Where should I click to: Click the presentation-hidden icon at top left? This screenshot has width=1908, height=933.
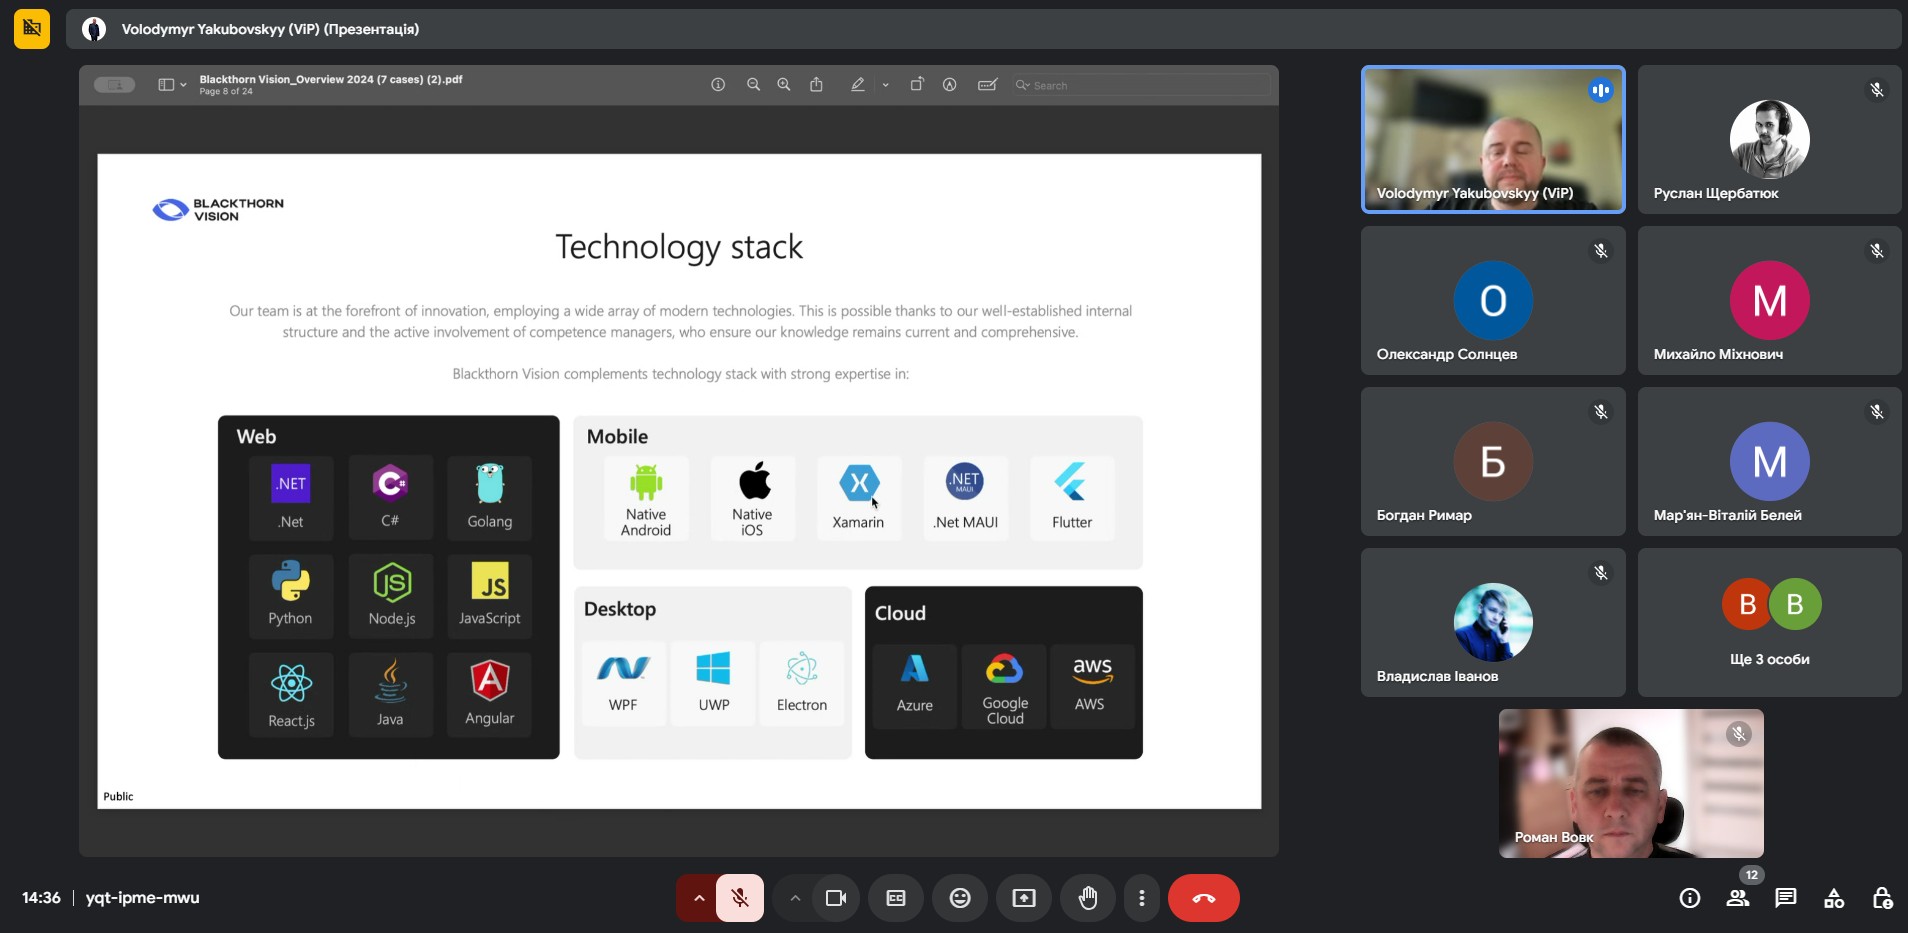pyautogui.click(x=32, y=29)
